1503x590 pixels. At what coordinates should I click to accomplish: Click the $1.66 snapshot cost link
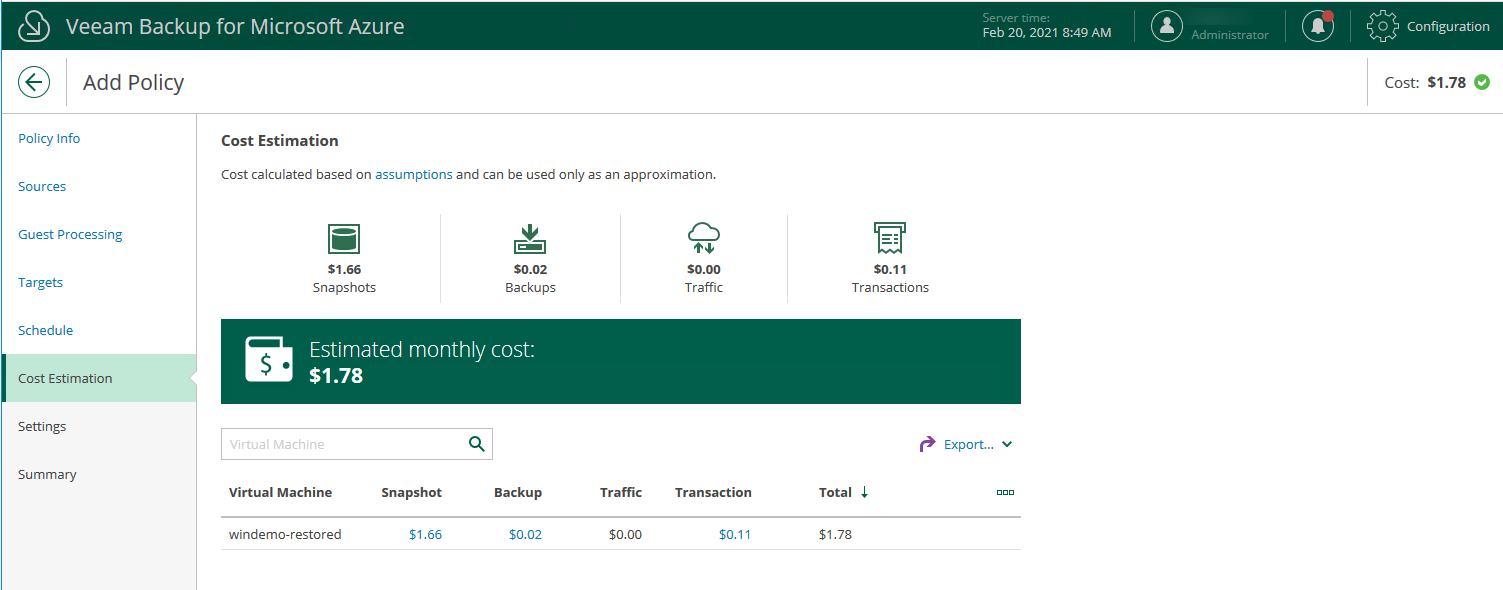click(x=425, y=534)
